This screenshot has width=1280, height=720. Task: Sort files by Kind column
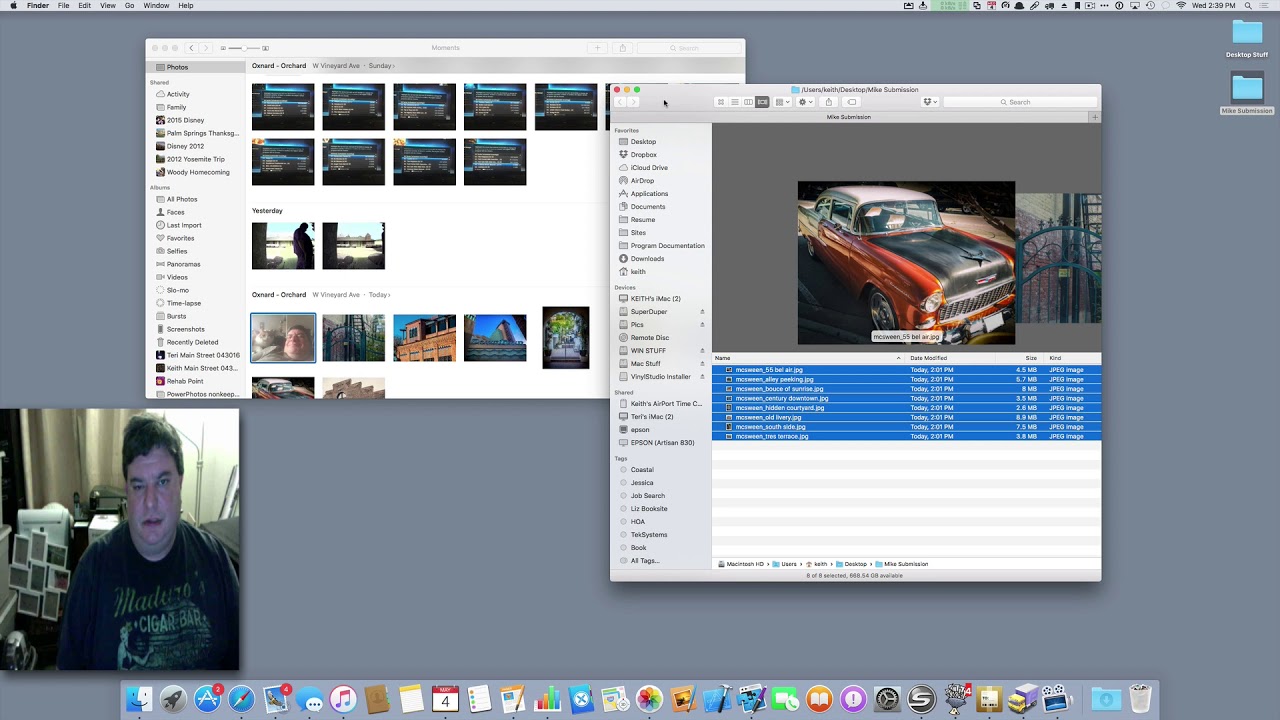(x=1074, y=358)
